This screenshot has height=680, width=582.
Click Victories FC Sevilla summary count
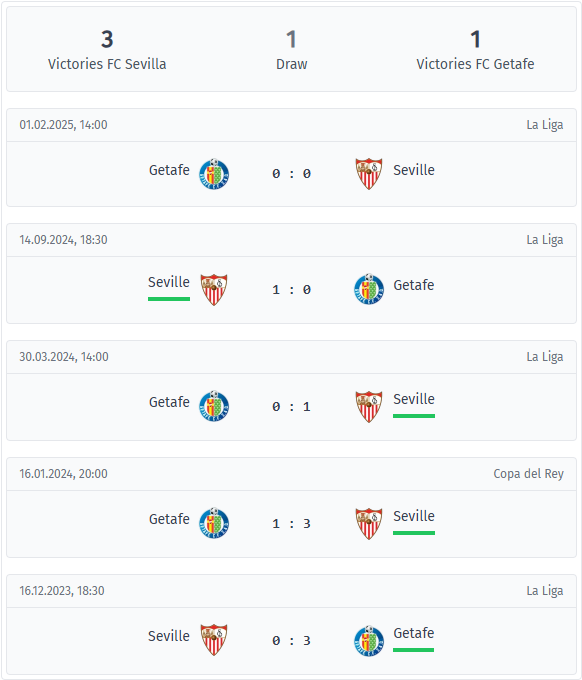click(x=107, y=39)
